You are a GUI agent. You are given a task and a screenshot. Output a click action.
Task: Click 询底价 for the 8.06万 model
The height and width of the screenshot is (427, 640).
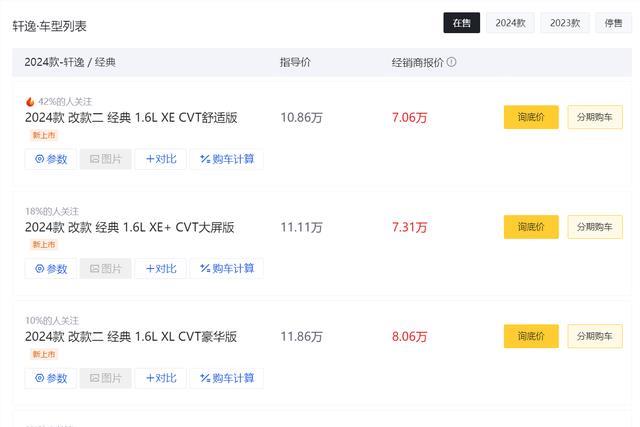(x=531, y=336)
